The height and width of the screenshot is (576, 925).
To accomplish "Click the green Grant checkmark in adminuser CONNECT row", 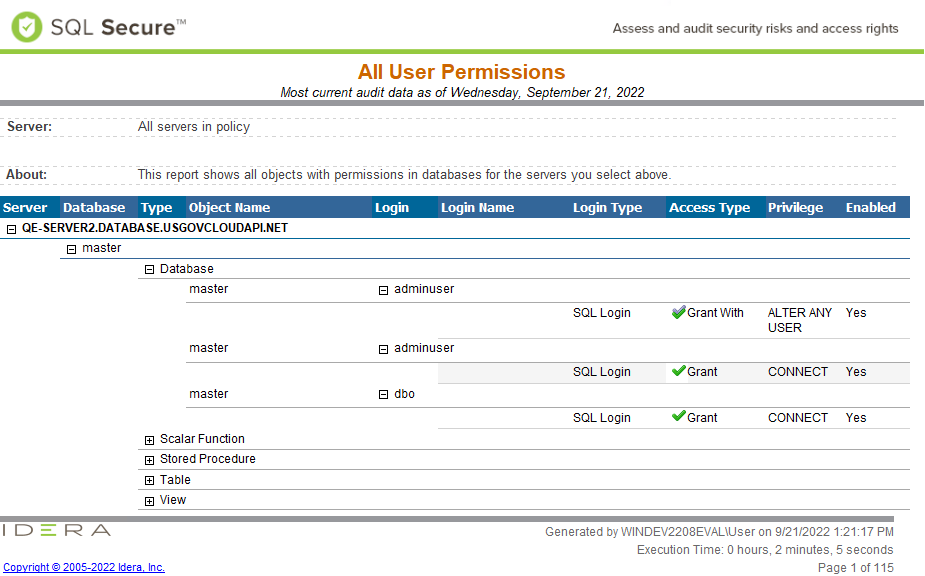I will [x=678, y=372].
